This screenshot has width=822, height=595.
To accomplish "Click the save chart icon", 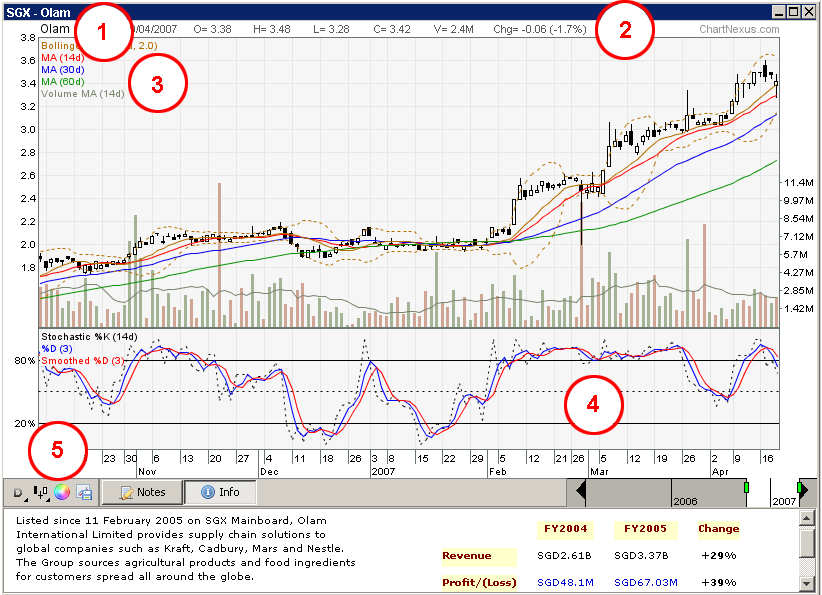I will tap(84, 492).
